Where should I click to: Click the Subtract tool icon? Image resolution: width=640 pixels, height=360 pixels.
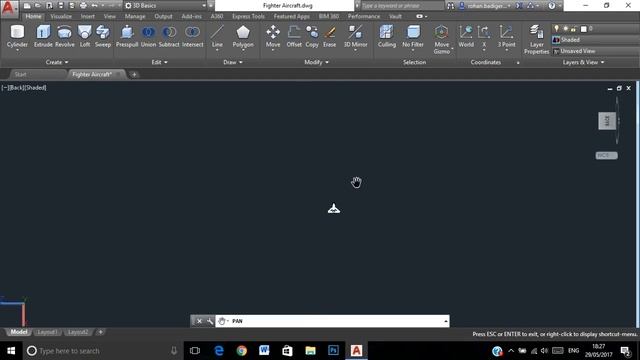169,32
